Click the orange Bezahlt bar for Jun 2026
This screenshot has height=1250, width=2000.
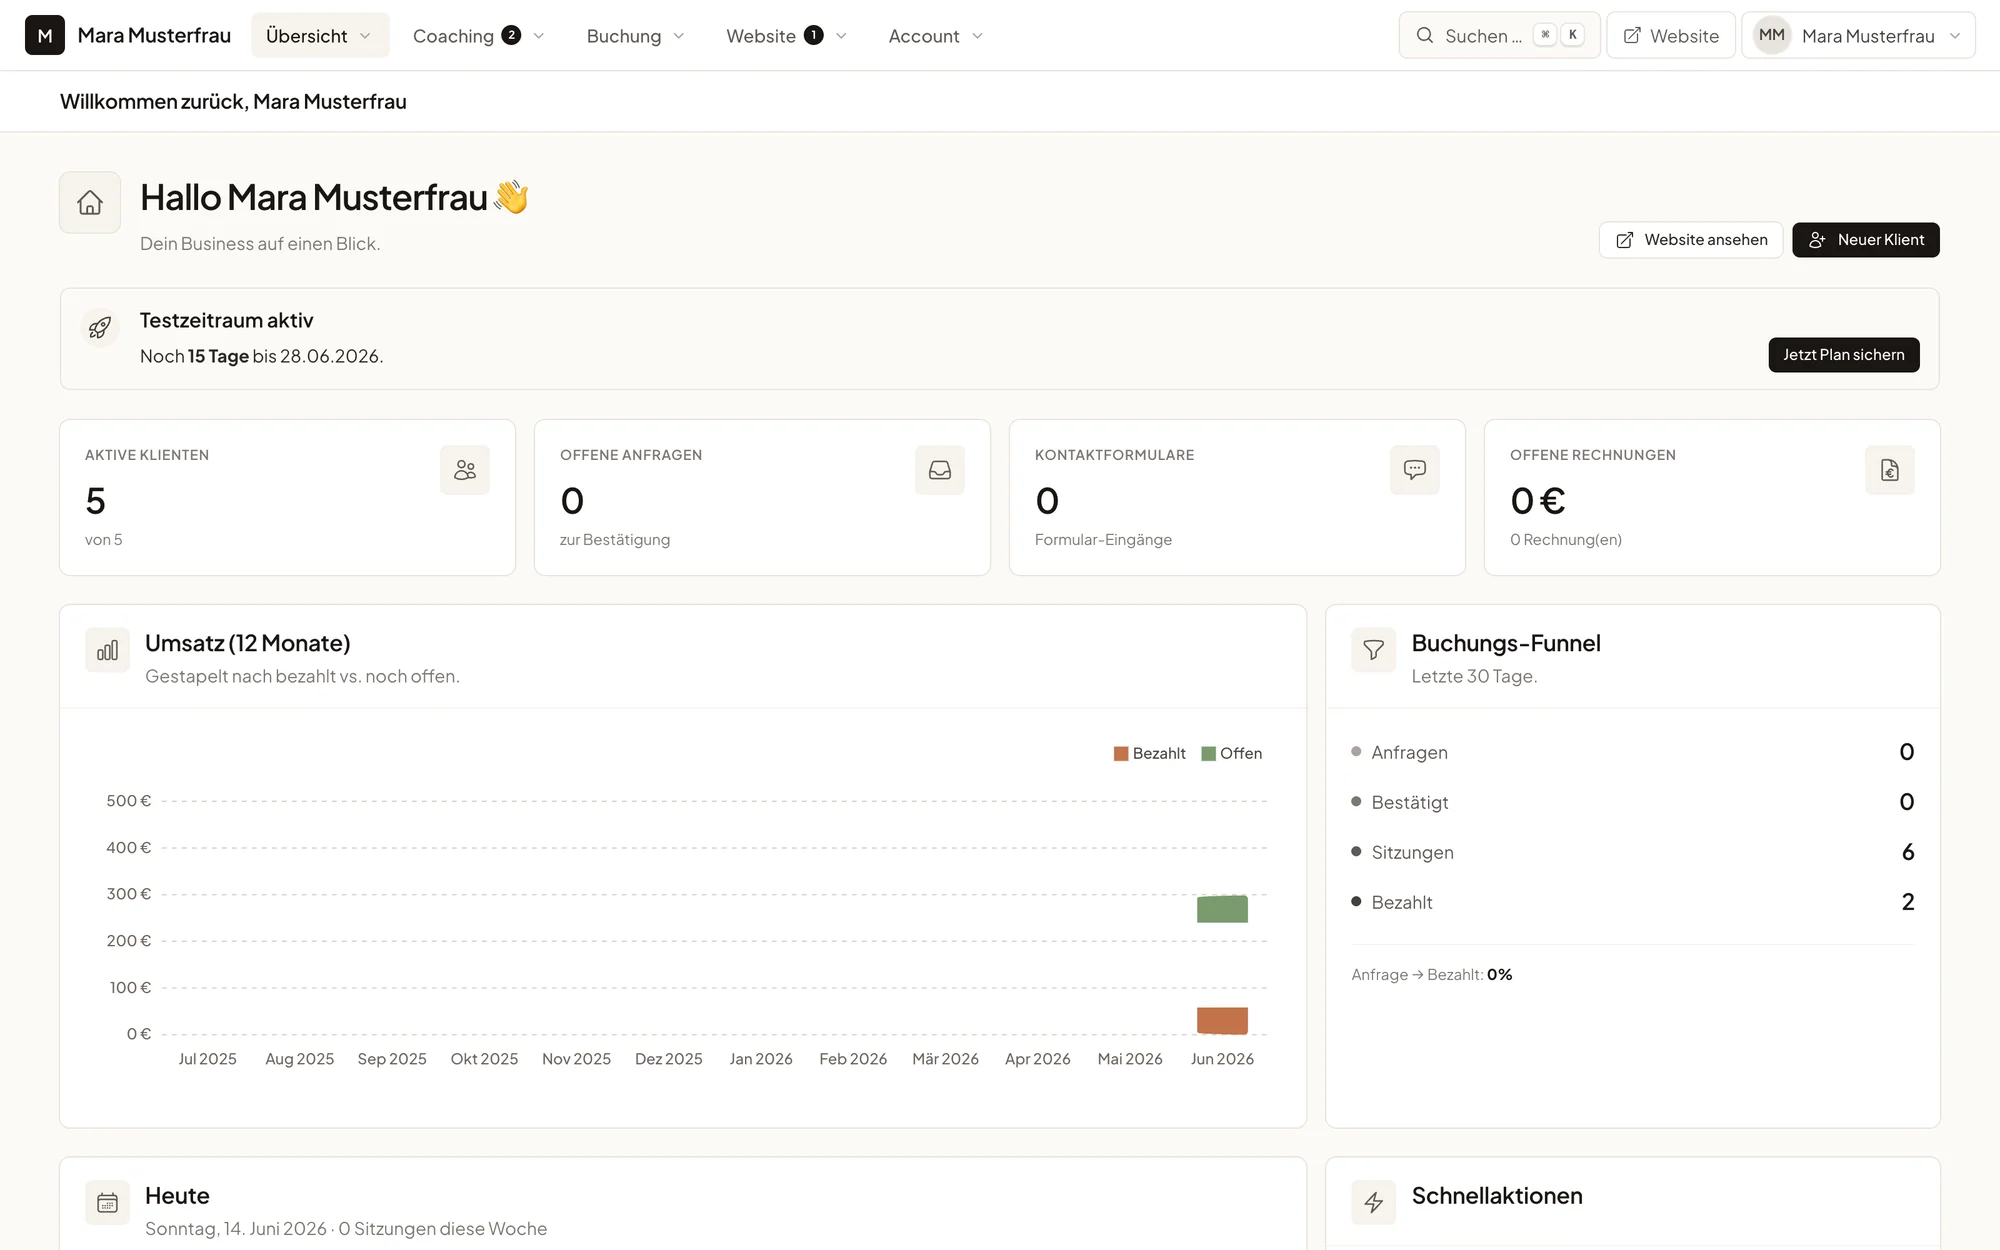tap(1222, 1021)
